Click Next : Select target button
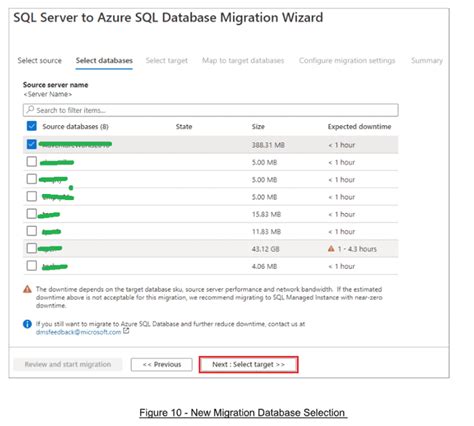Screen dimensions: 474x426 point(249,364)
